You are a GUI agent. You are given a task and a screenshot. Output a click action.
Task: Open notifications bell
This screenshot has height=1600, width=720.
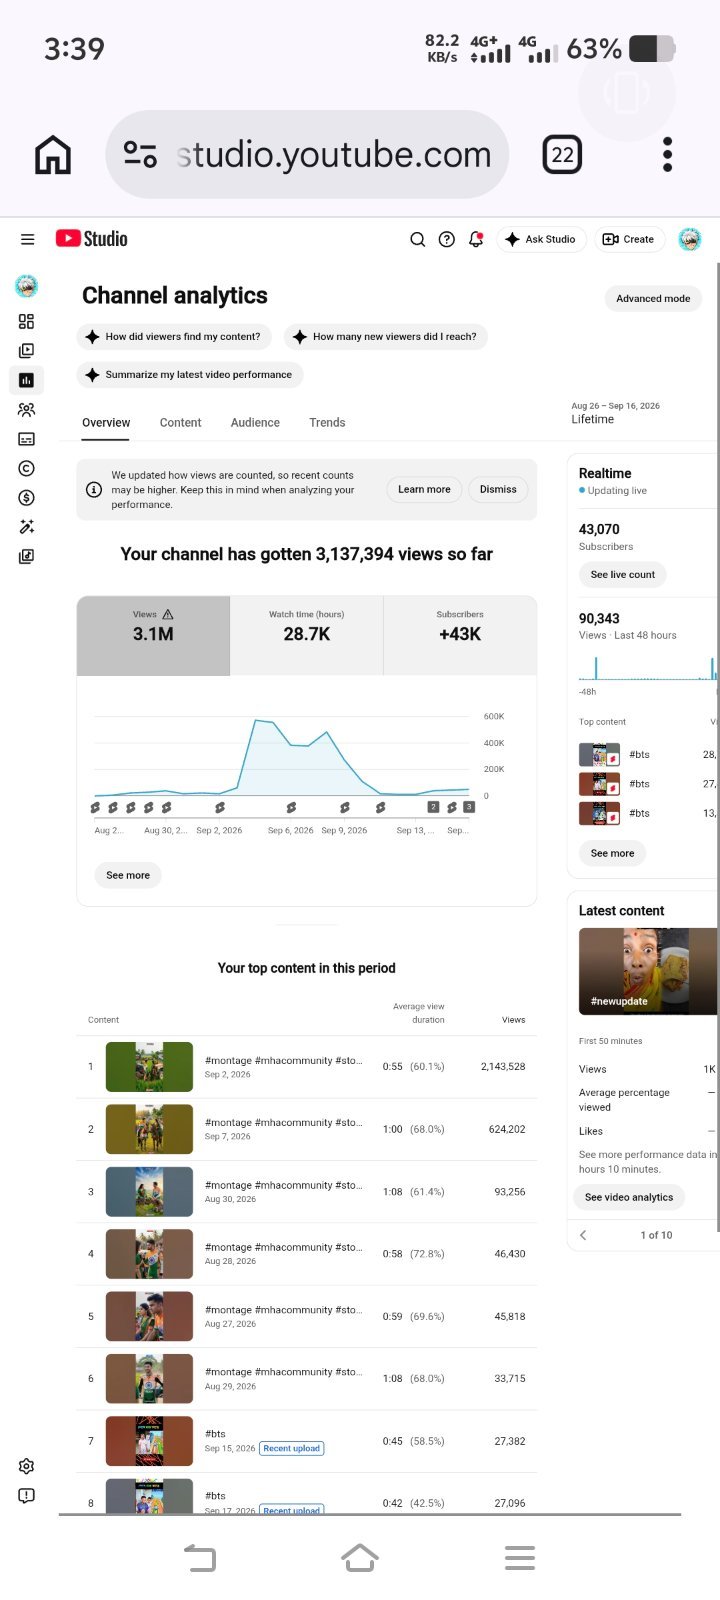(476, 239)
